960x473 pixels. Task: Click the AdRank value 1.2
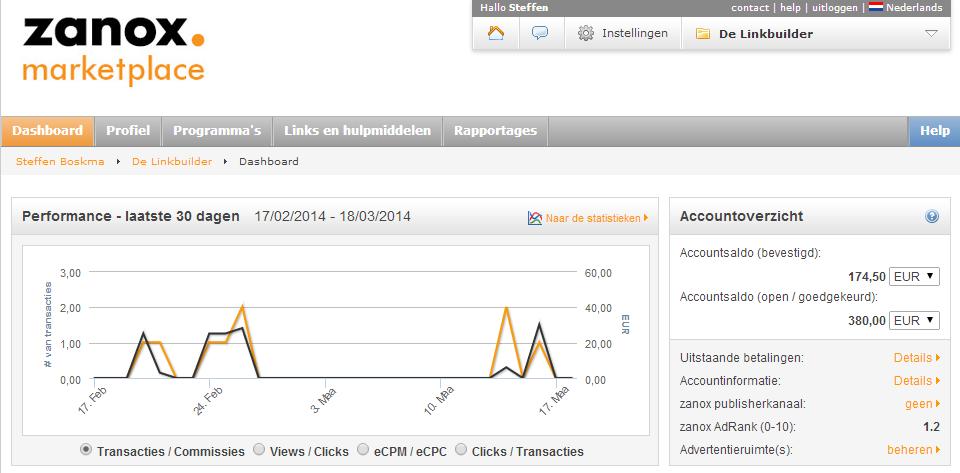click(x=931, y=427)
